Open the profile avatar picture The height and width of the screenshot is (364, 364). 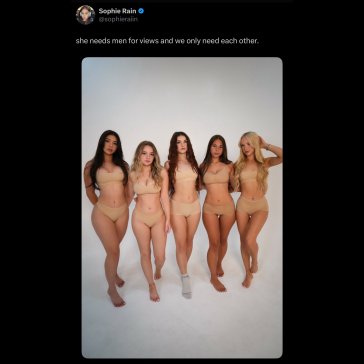pos(85,15)
